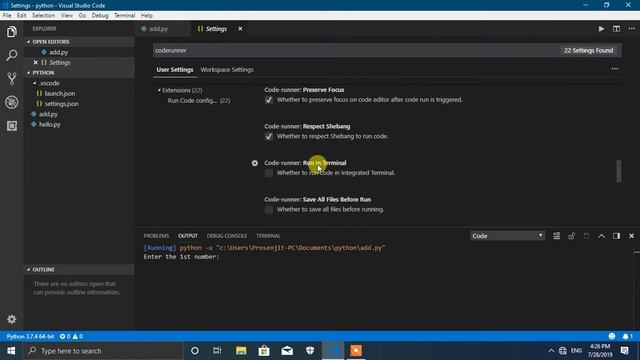Open the Search view in activity bar
Image resolution: width=640 pixels, height=360 pixels.
pos(11,55)
